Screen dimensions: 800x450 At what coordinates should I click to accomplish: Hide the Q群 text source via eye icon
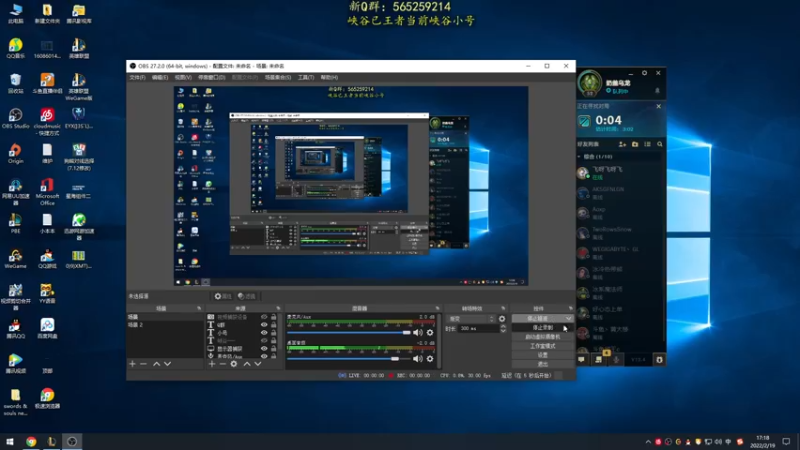click(264, 324)
